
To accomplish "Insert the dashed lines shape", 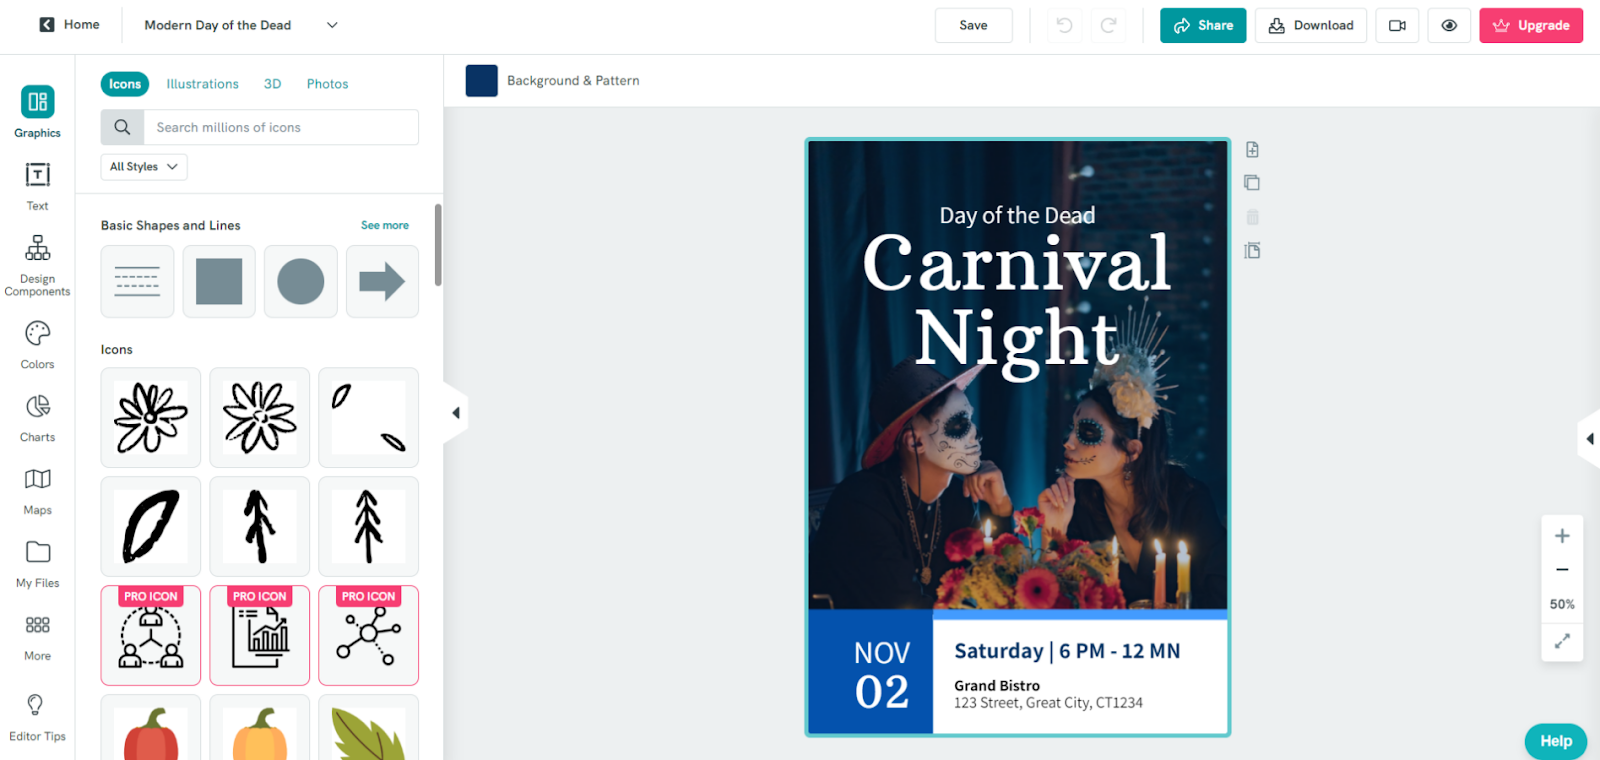I will (137, 282).
